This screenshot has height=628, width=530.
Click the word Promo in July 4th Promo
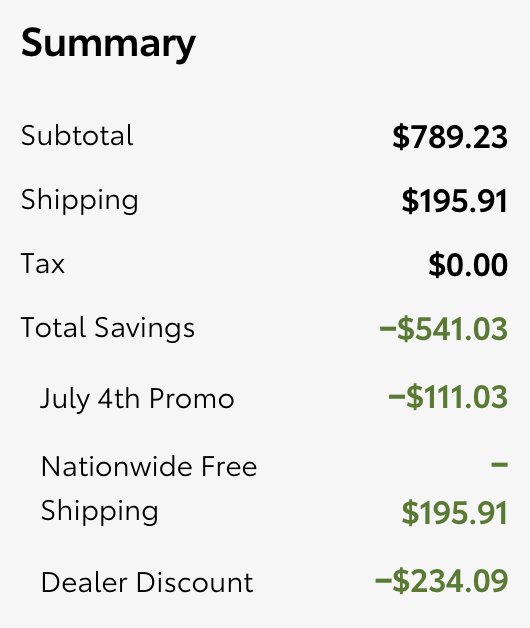point(191,399)
